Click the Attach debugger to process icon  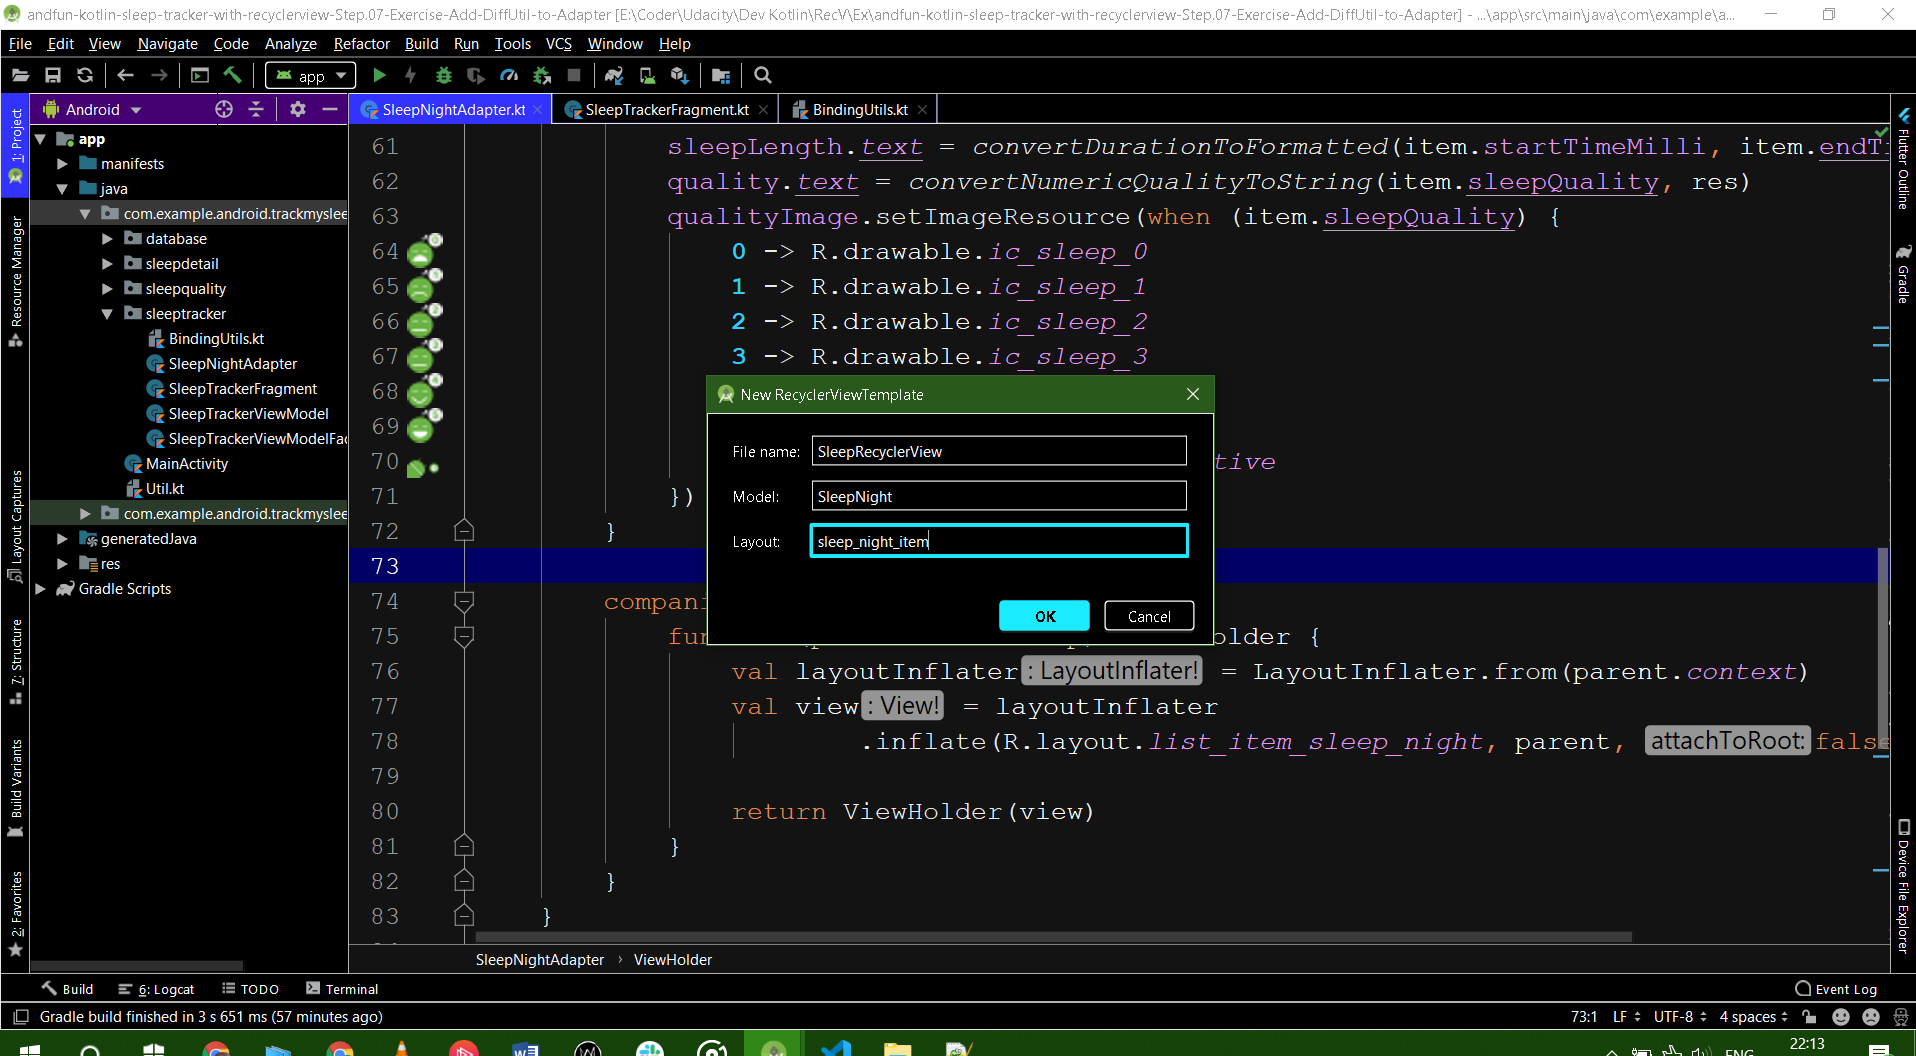pos(542,75)
